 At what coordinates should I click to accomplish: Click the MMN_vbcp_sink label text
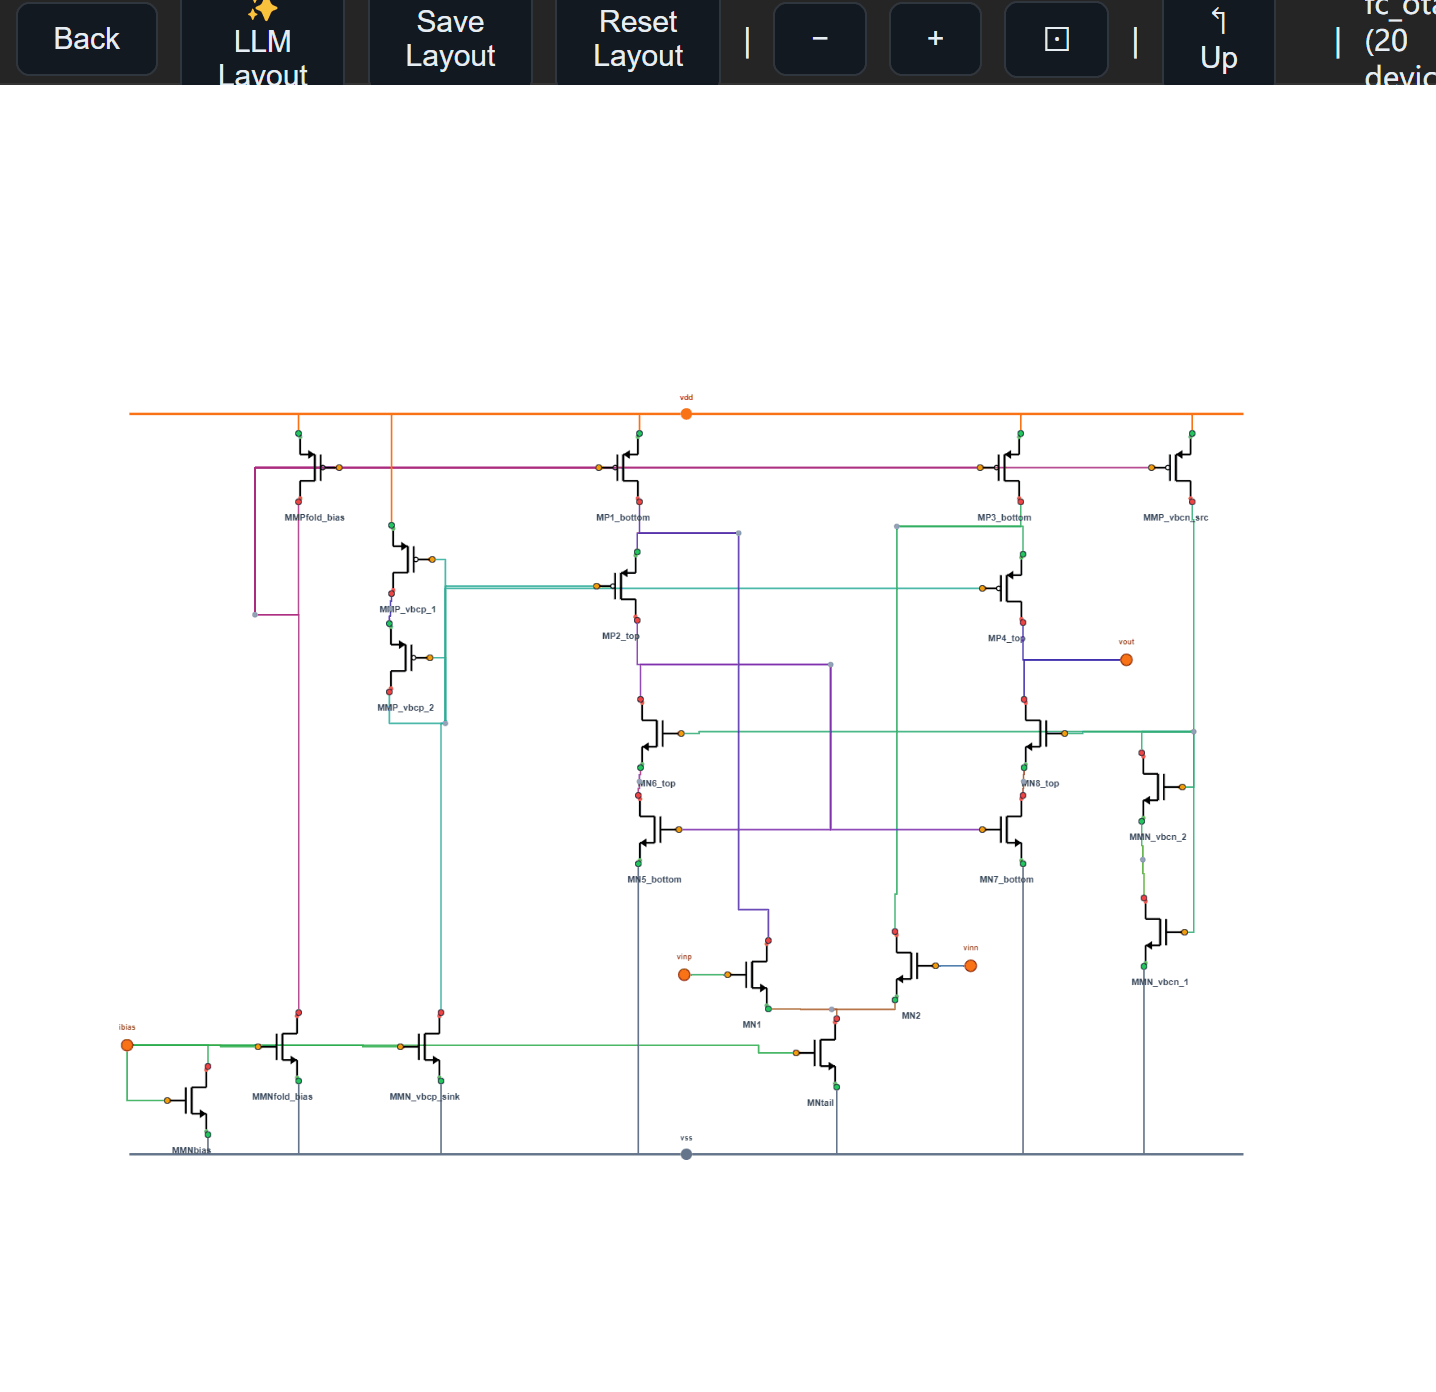pyautogui.click(x=425, y=1097)
